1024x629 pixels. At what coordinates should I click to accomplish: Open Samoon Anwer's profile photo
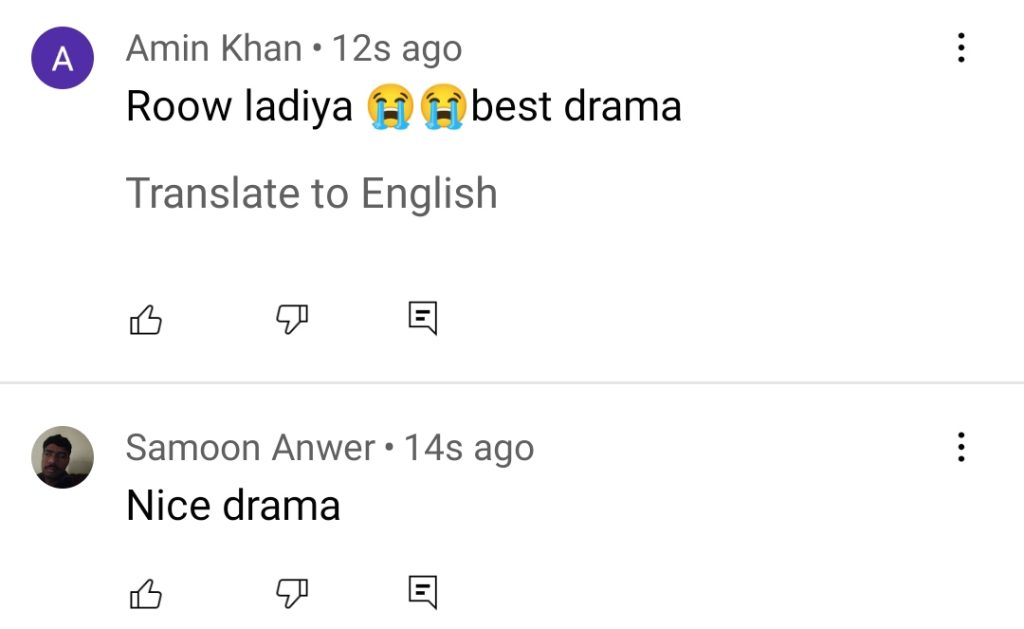tap(63, 457)
